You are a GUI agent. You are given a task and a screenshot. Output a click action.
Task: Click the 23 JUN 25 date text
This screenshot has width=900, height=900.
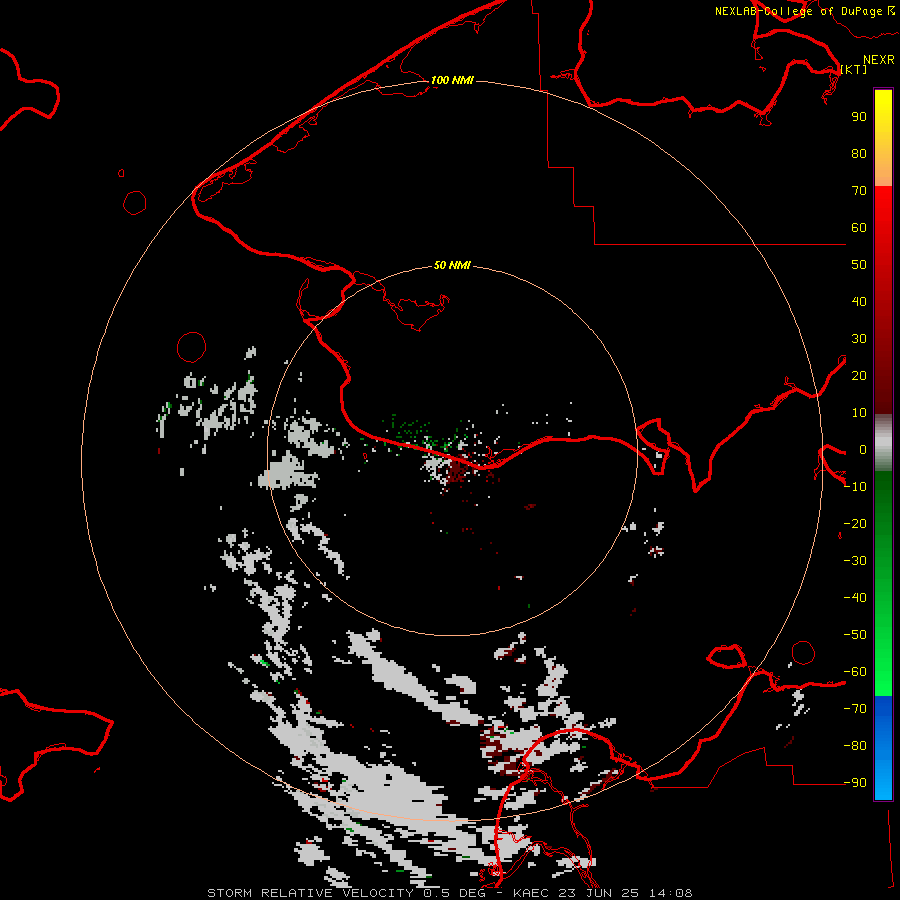(x=600, y=893)
